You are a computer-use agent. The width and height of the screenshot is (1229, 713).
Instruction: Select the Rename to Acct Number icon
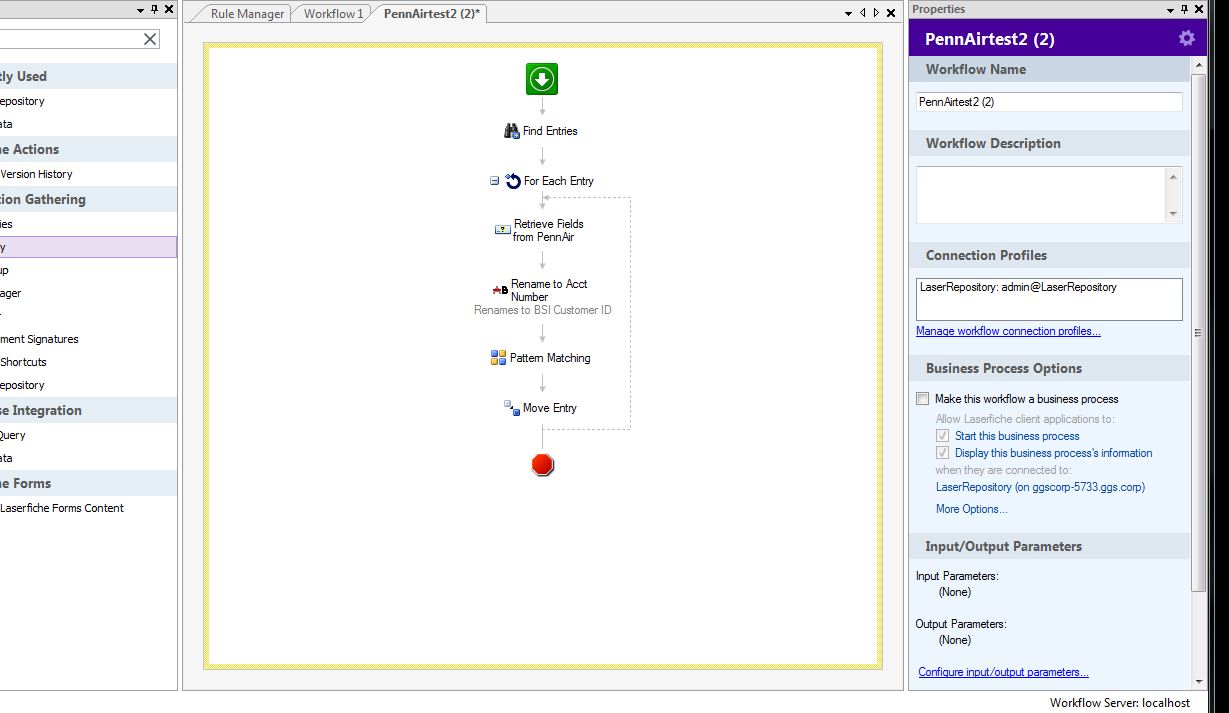pos(500,290)
